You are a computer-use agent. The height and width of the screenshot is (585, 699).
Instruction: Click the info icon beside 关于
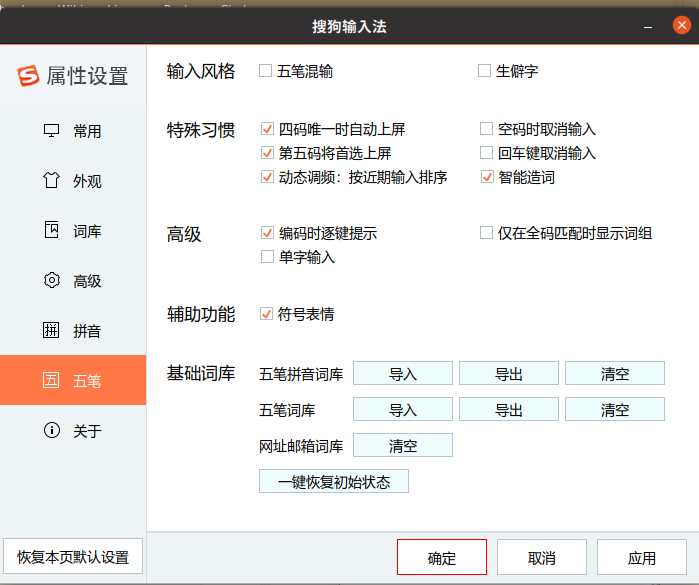tap(52, 430)
